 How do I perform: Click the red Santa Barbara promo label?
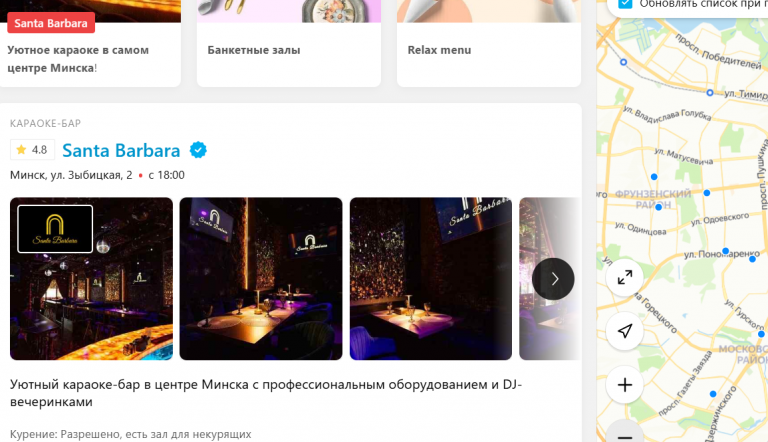pos(51,23)
